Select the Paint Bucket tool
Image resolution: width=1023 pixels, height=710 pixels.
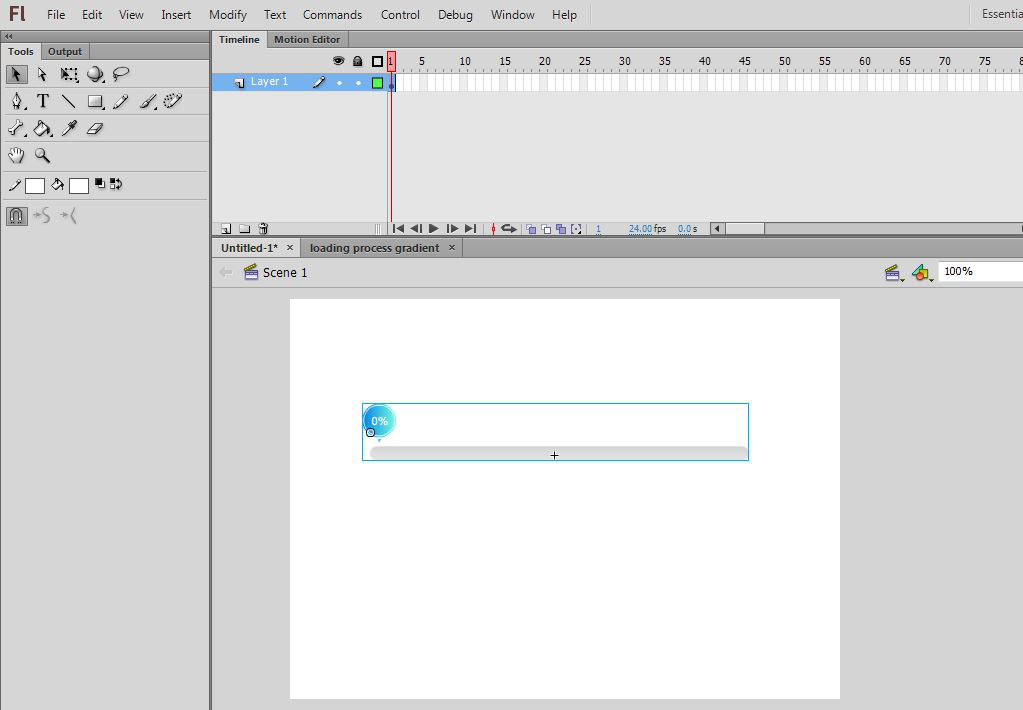[x=43, y=129]
